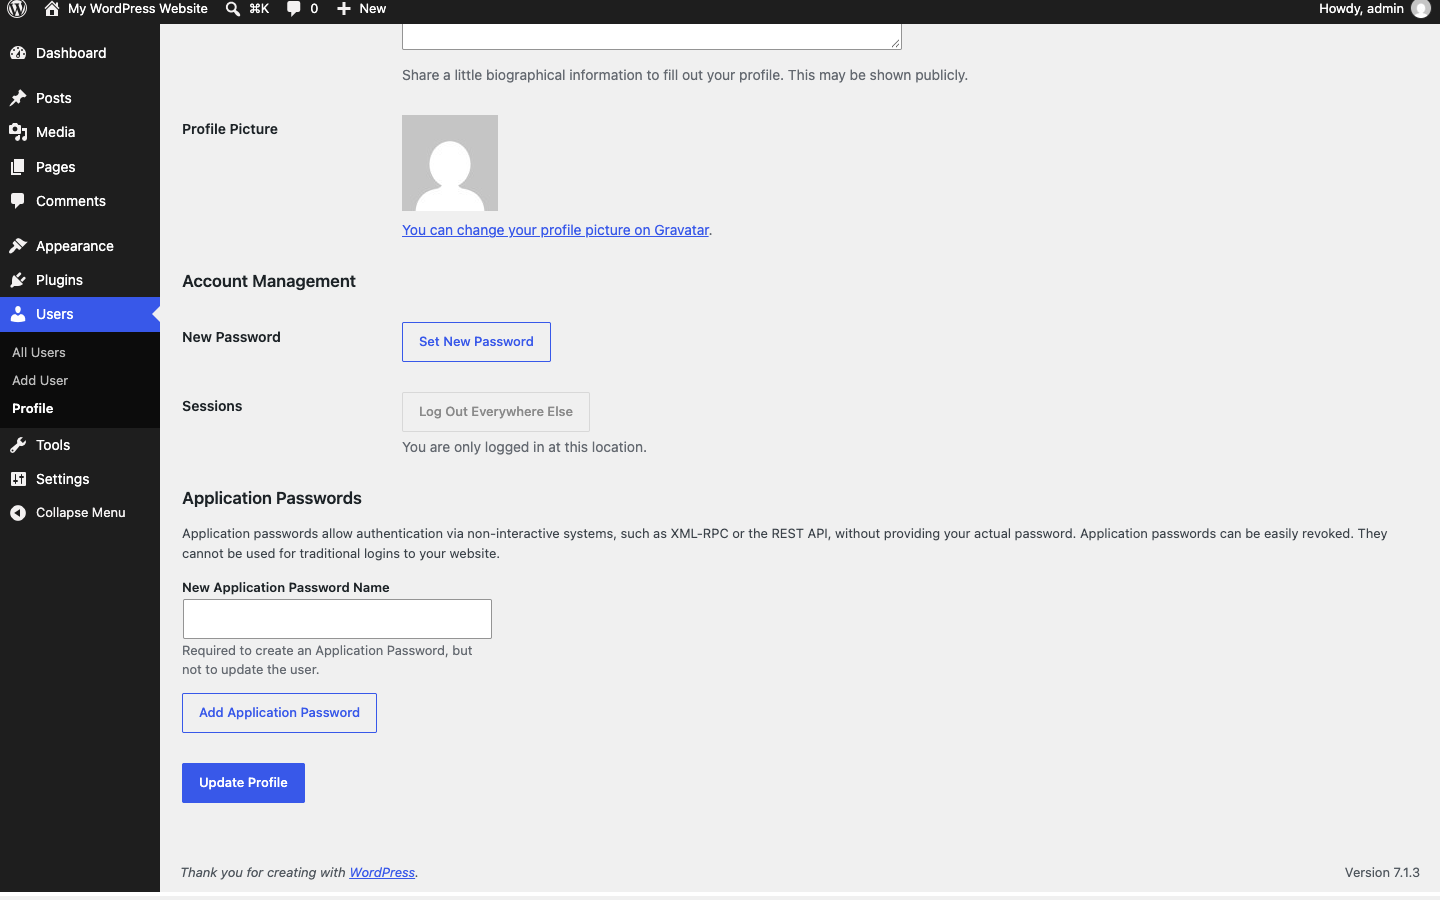
Task: Go to the Dashboard menu label
Action: pyautogui.click(x=71, y=53)
